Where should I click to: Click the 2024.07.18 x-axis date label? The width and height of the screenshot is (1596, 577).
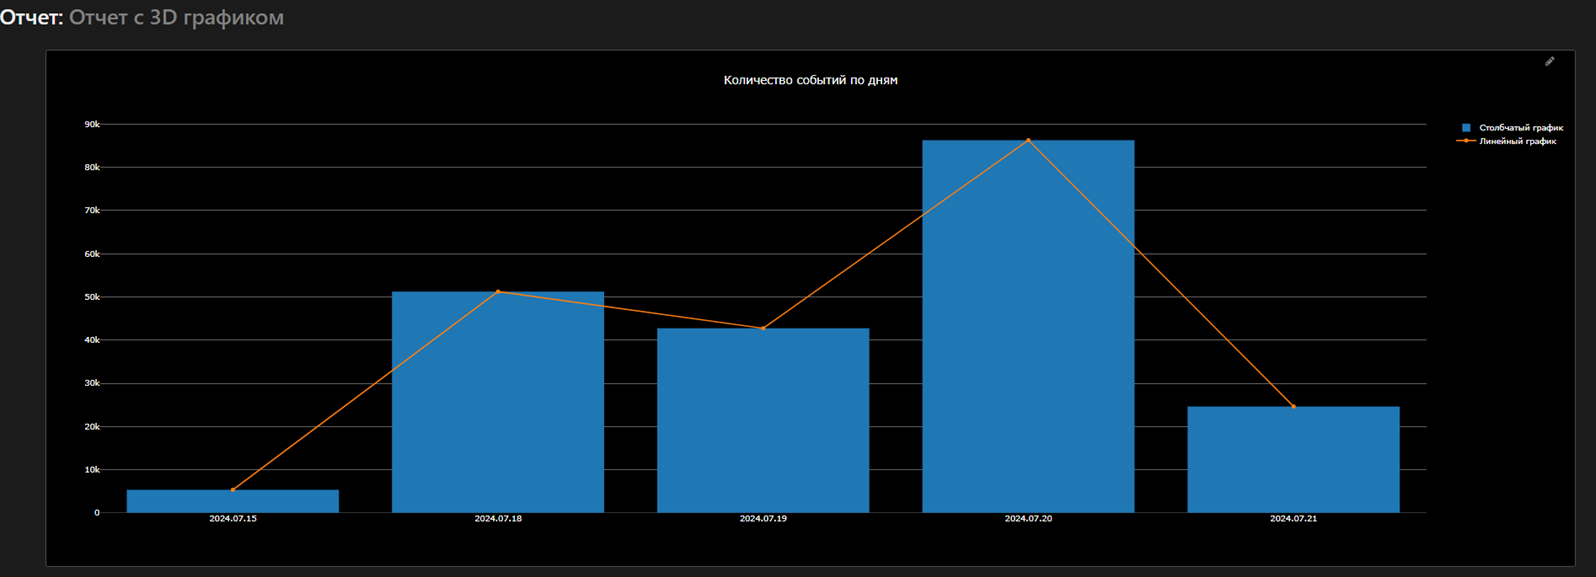pos(498,519)
